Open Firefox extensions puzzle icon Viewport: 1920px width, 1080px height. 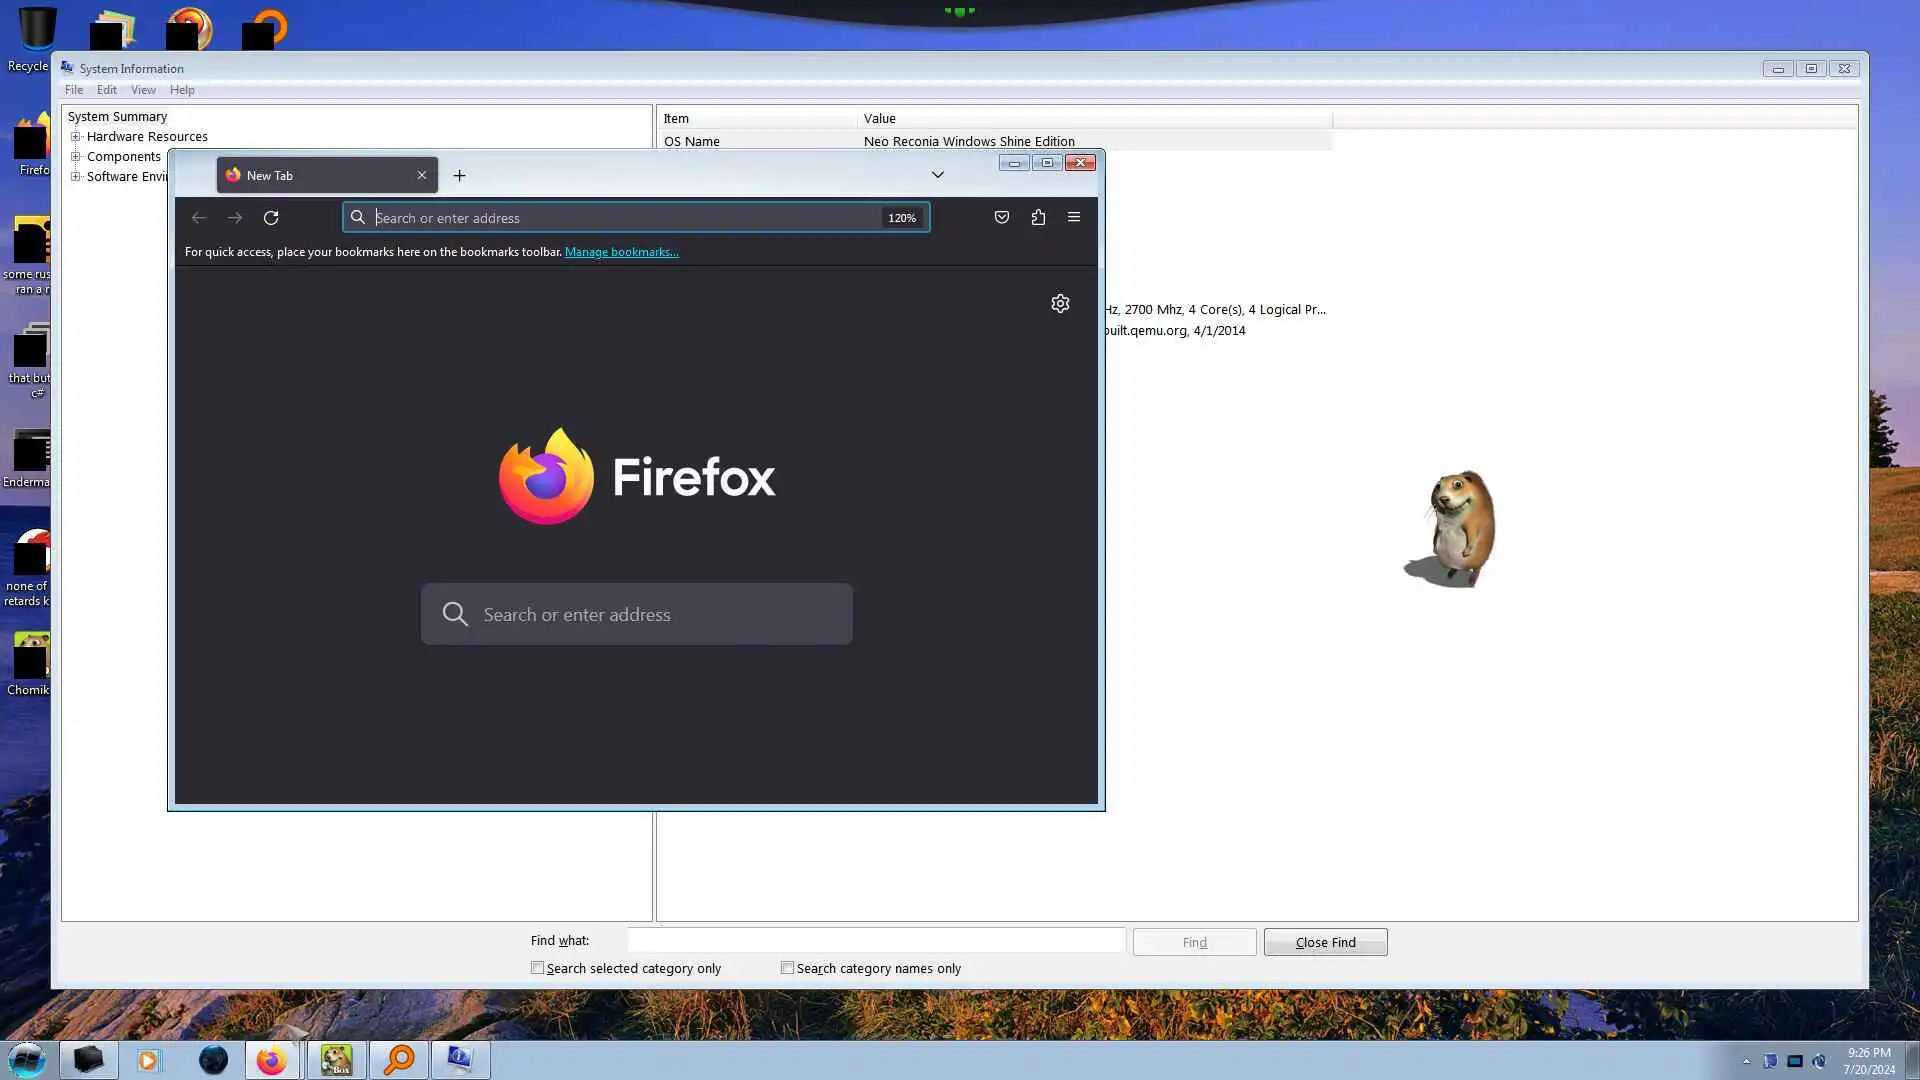pyautogui.click(x=1038, y=217)
